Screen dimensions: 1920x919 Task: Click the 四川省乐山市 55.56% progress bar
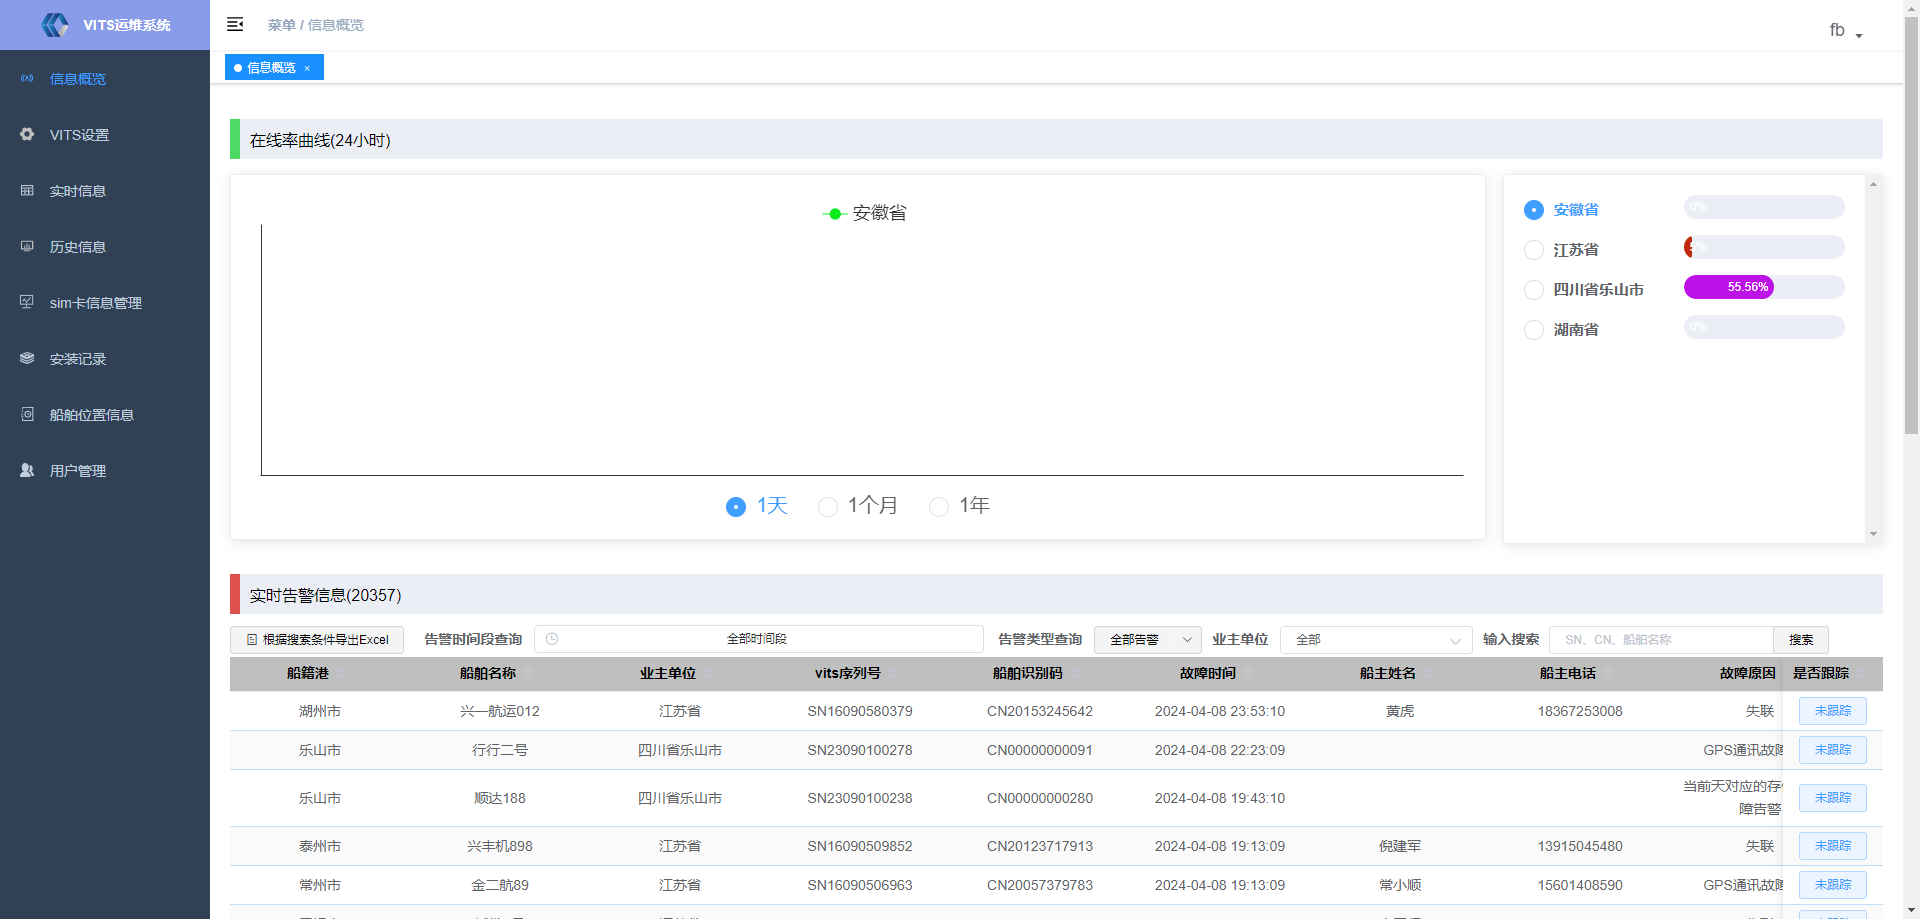point(1764,287)
